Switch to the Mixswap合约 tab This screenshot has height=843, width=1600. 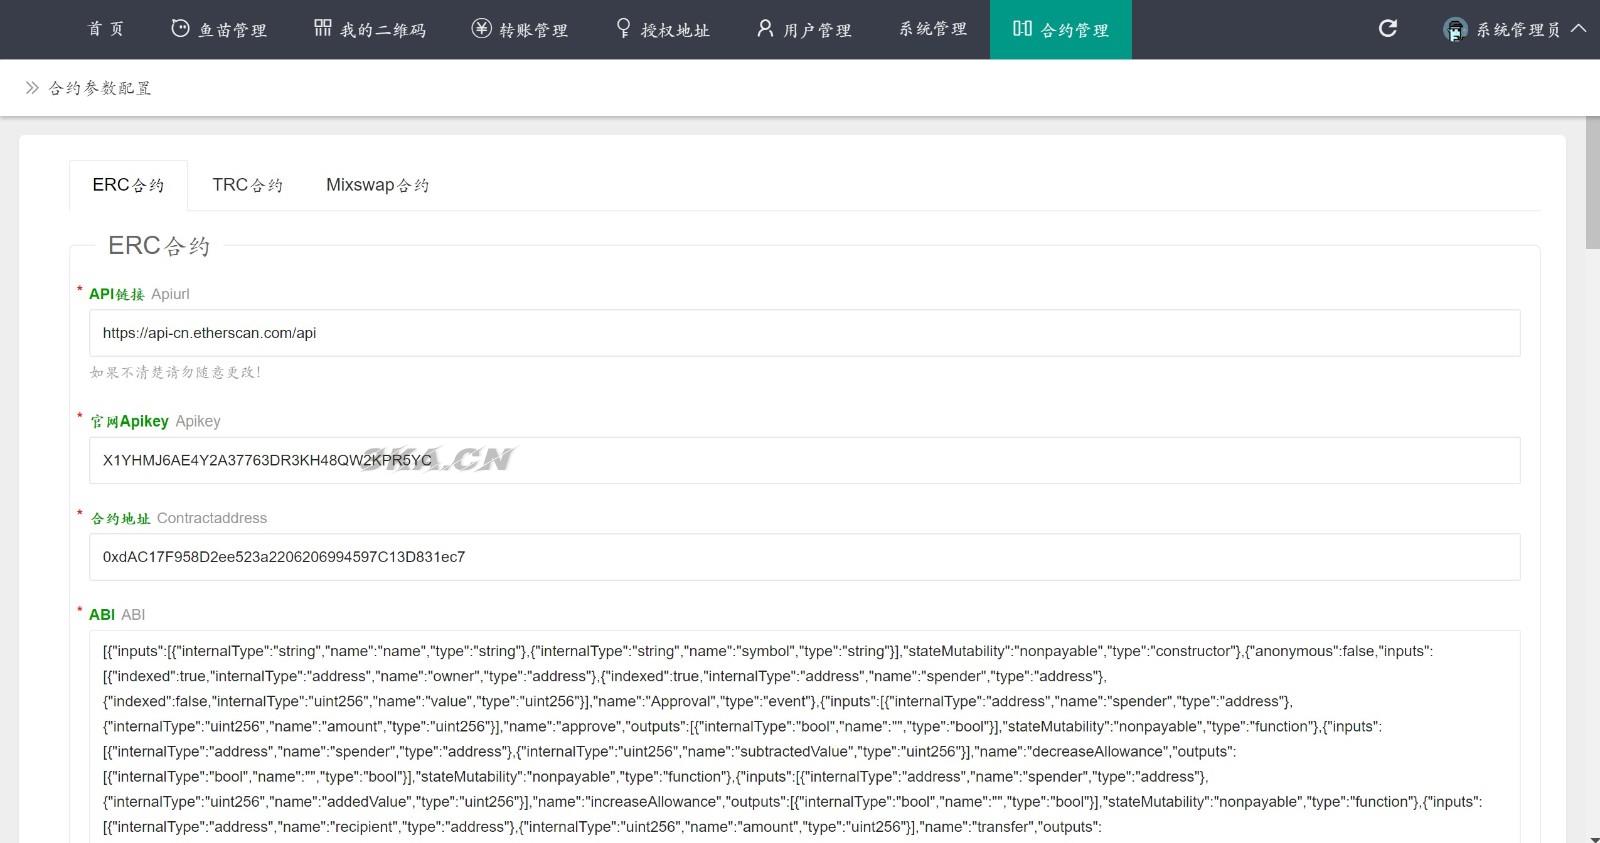[377, 185]
